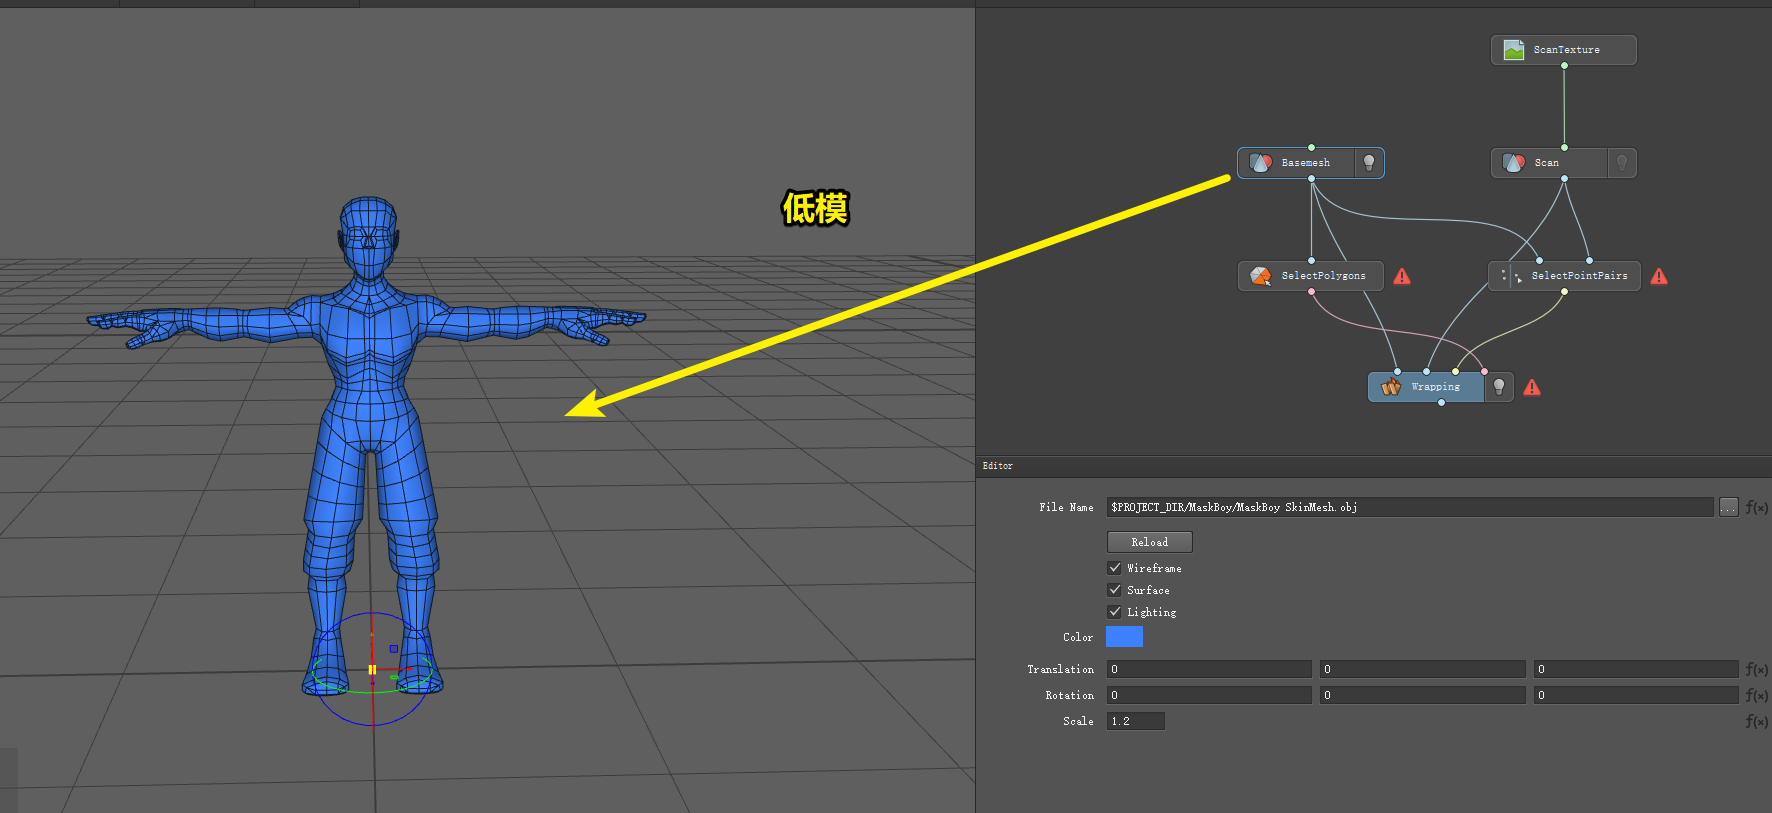This screenshot has height=813, width=1772.
Task: Open expression editor for File Name
Action: 1757,507
